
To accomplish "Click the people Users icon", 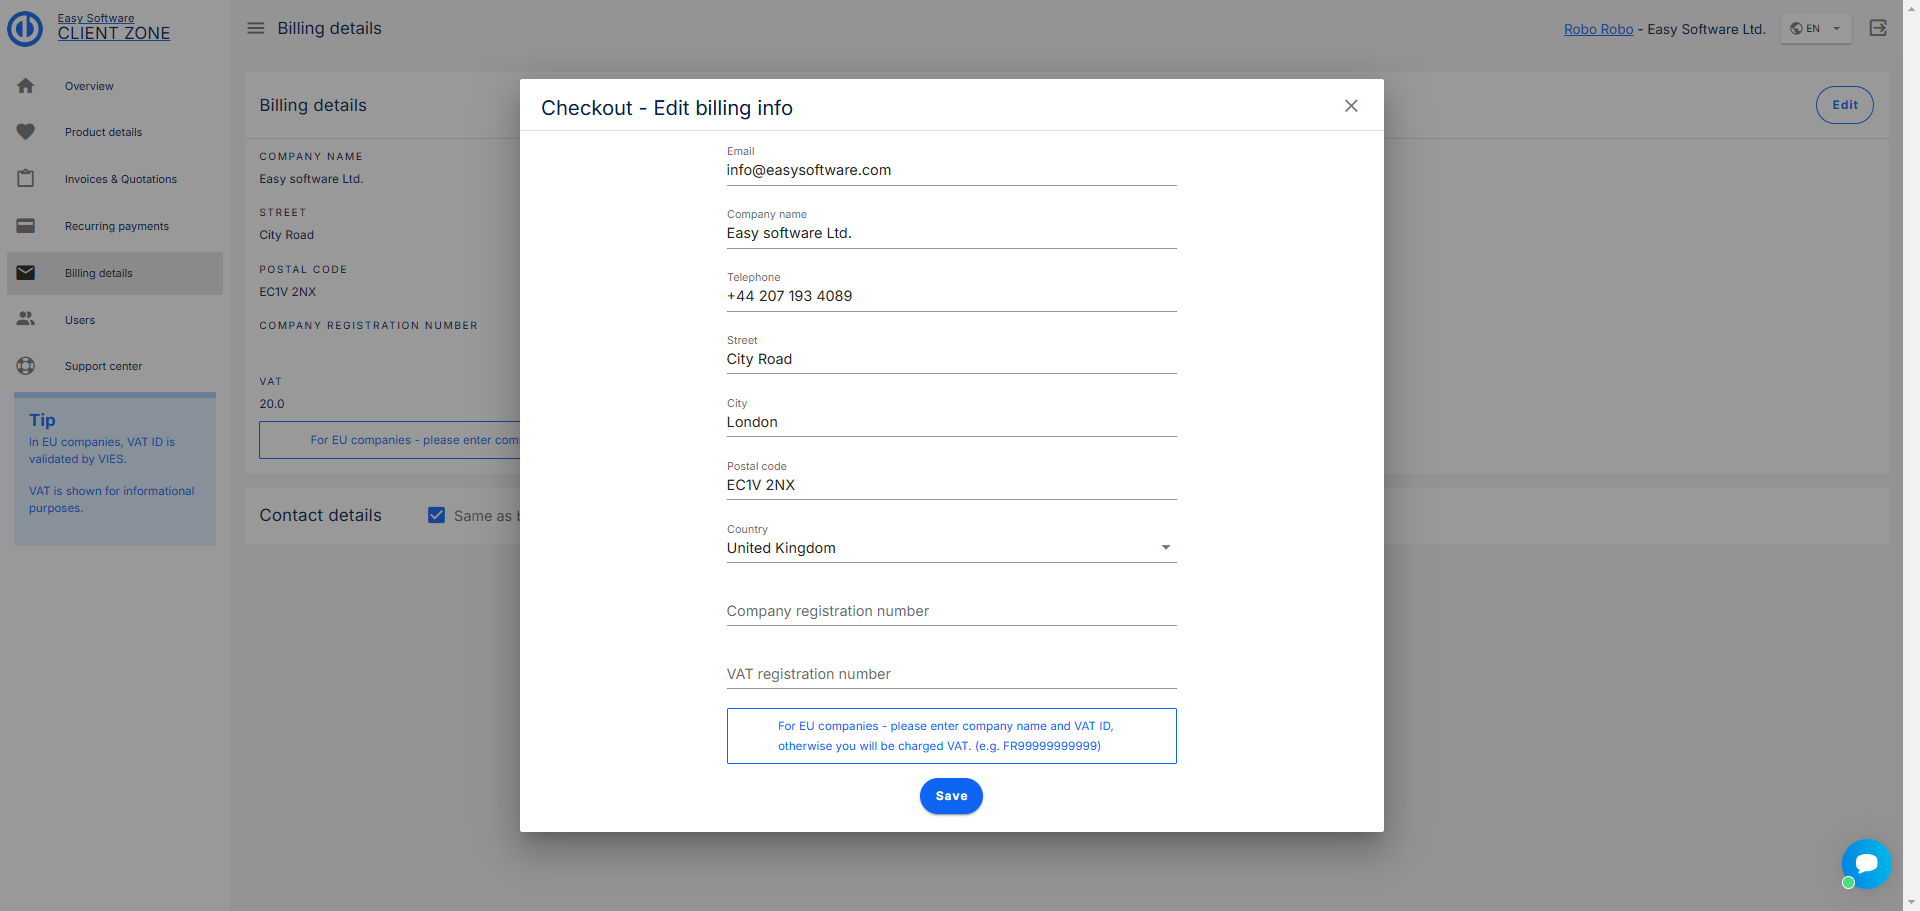I will point(26,320).
